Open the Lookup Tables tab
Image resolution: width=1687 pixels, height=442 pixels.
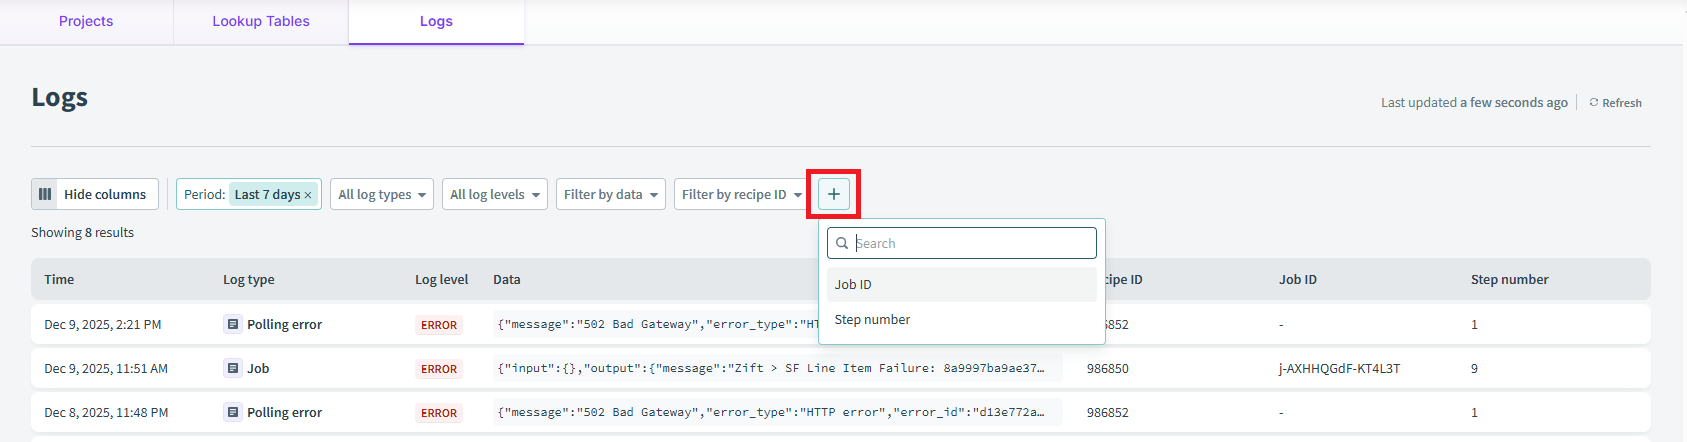pos(261,21)
